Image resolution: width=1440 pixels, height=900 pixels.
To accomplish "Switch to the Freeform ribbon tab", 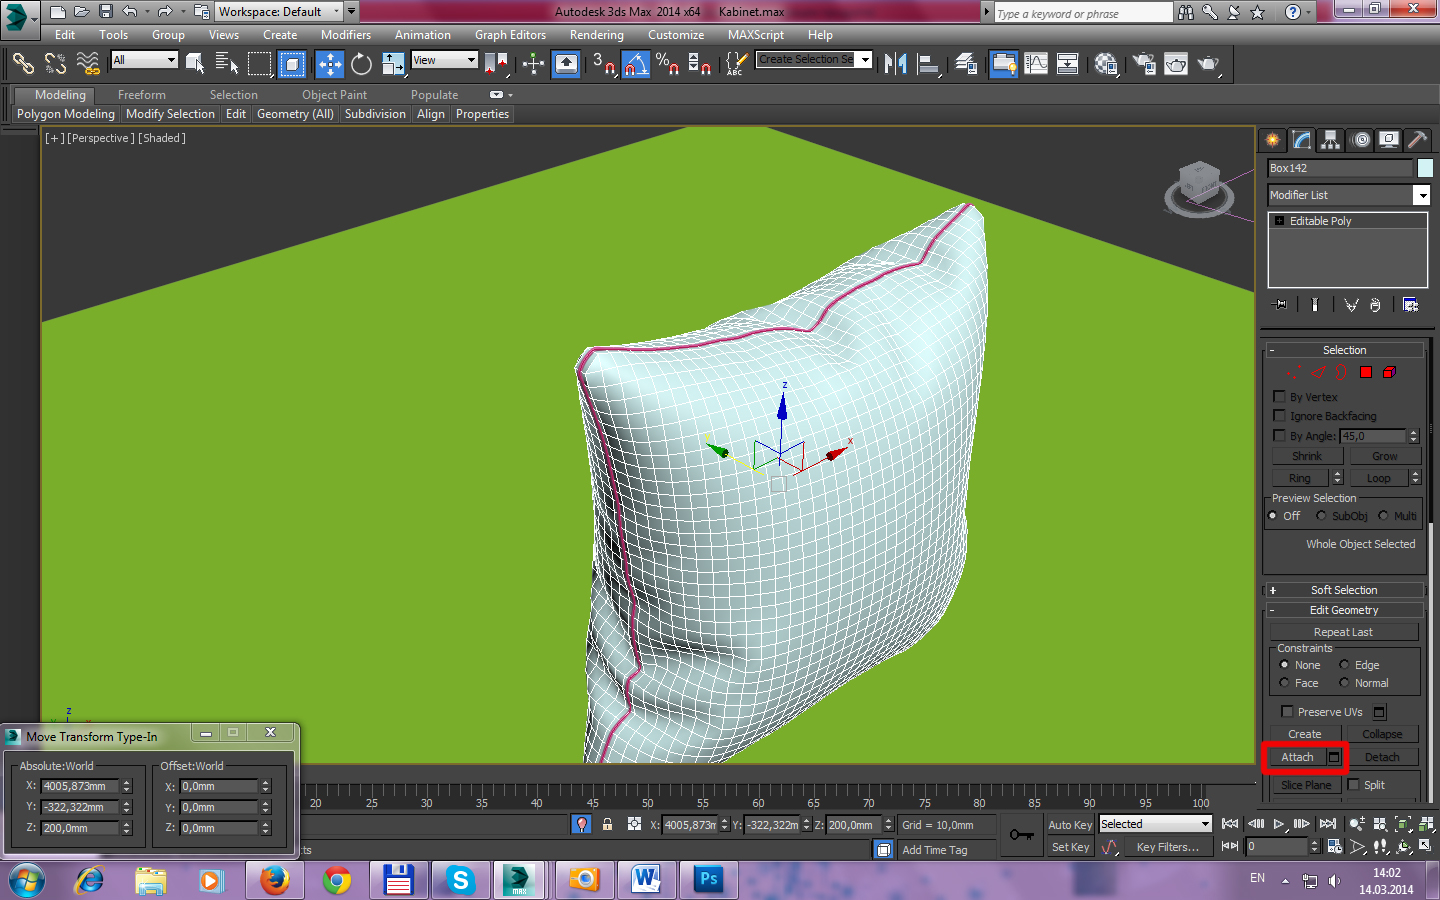I will [141, 95].
